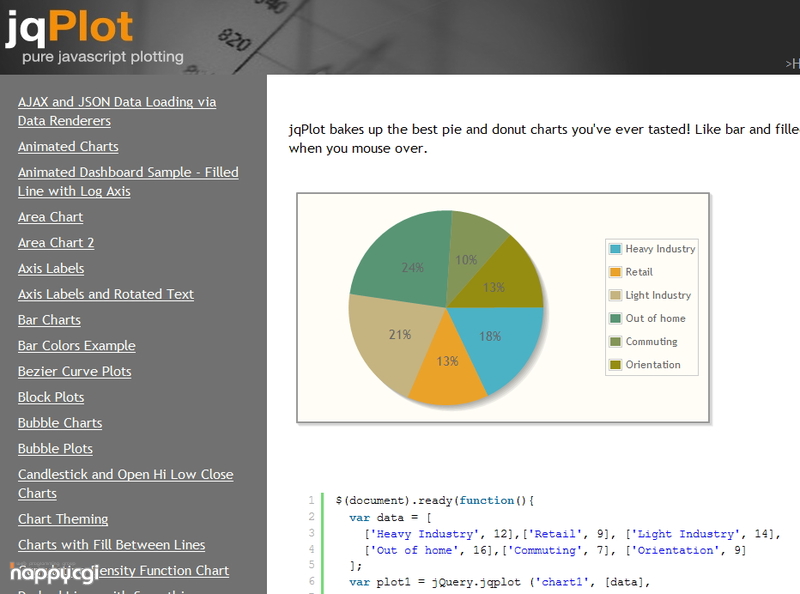Go to the Area Chart 2 example

pos(56,242)
